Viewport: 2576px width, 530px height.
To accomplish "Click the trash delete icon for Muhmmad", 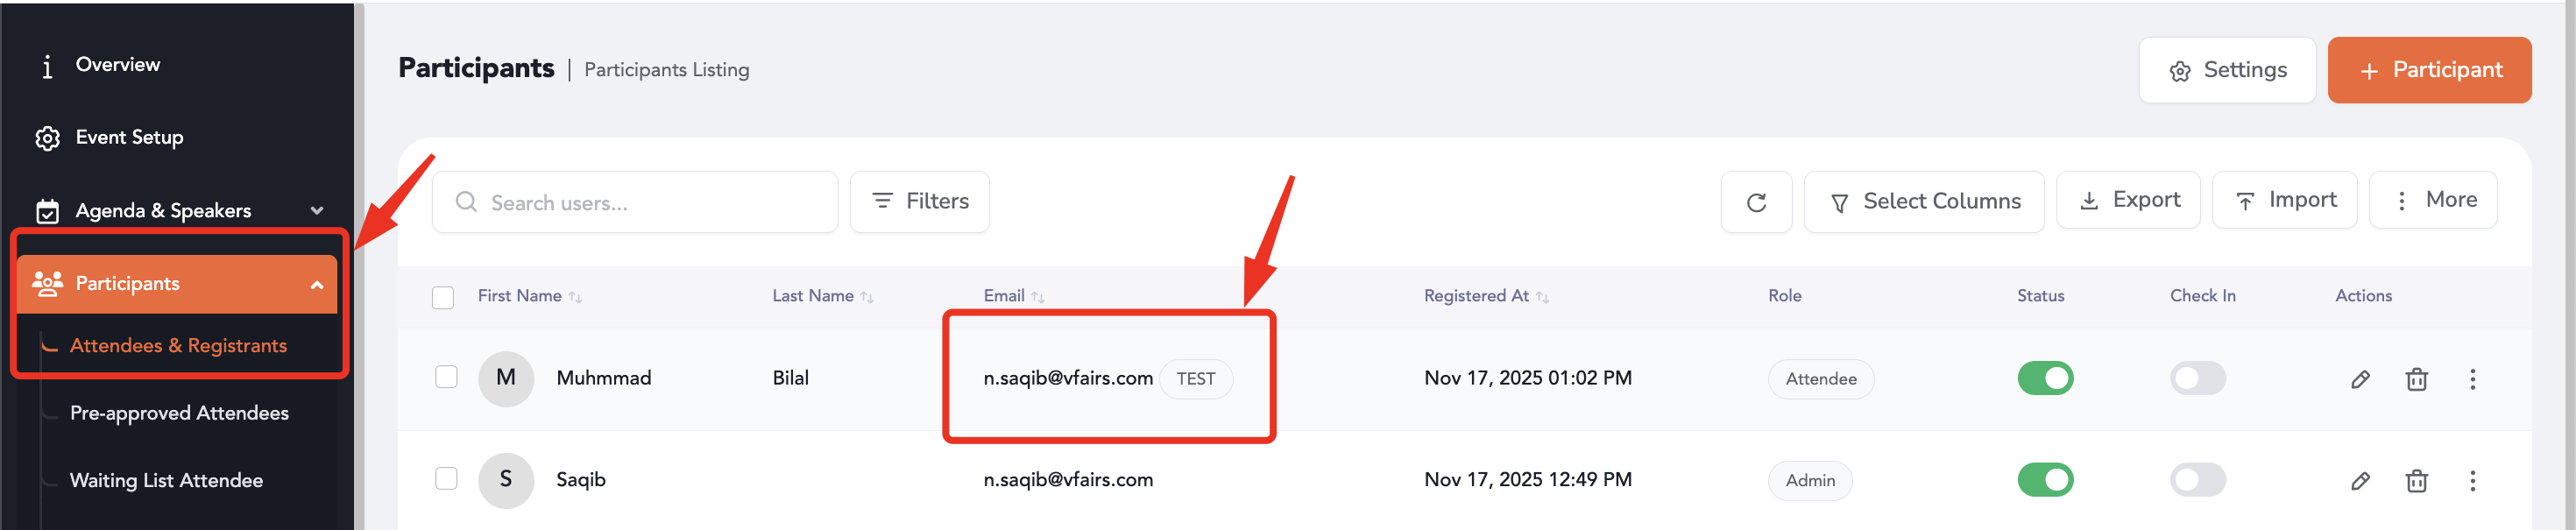I will tap(2416, 379).
